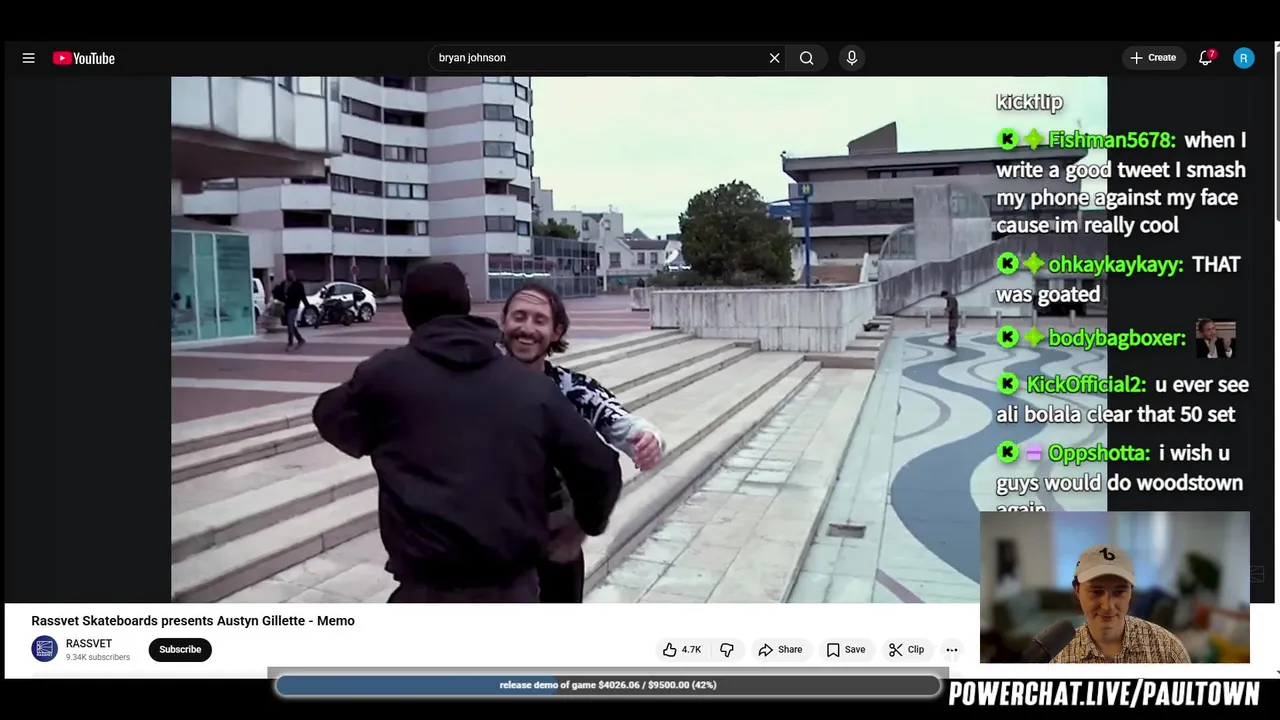Click KickOfficial2 username in chat overlay
Image resolution: width=1280 pixels, height=720 pixels.
[1085, 384]
